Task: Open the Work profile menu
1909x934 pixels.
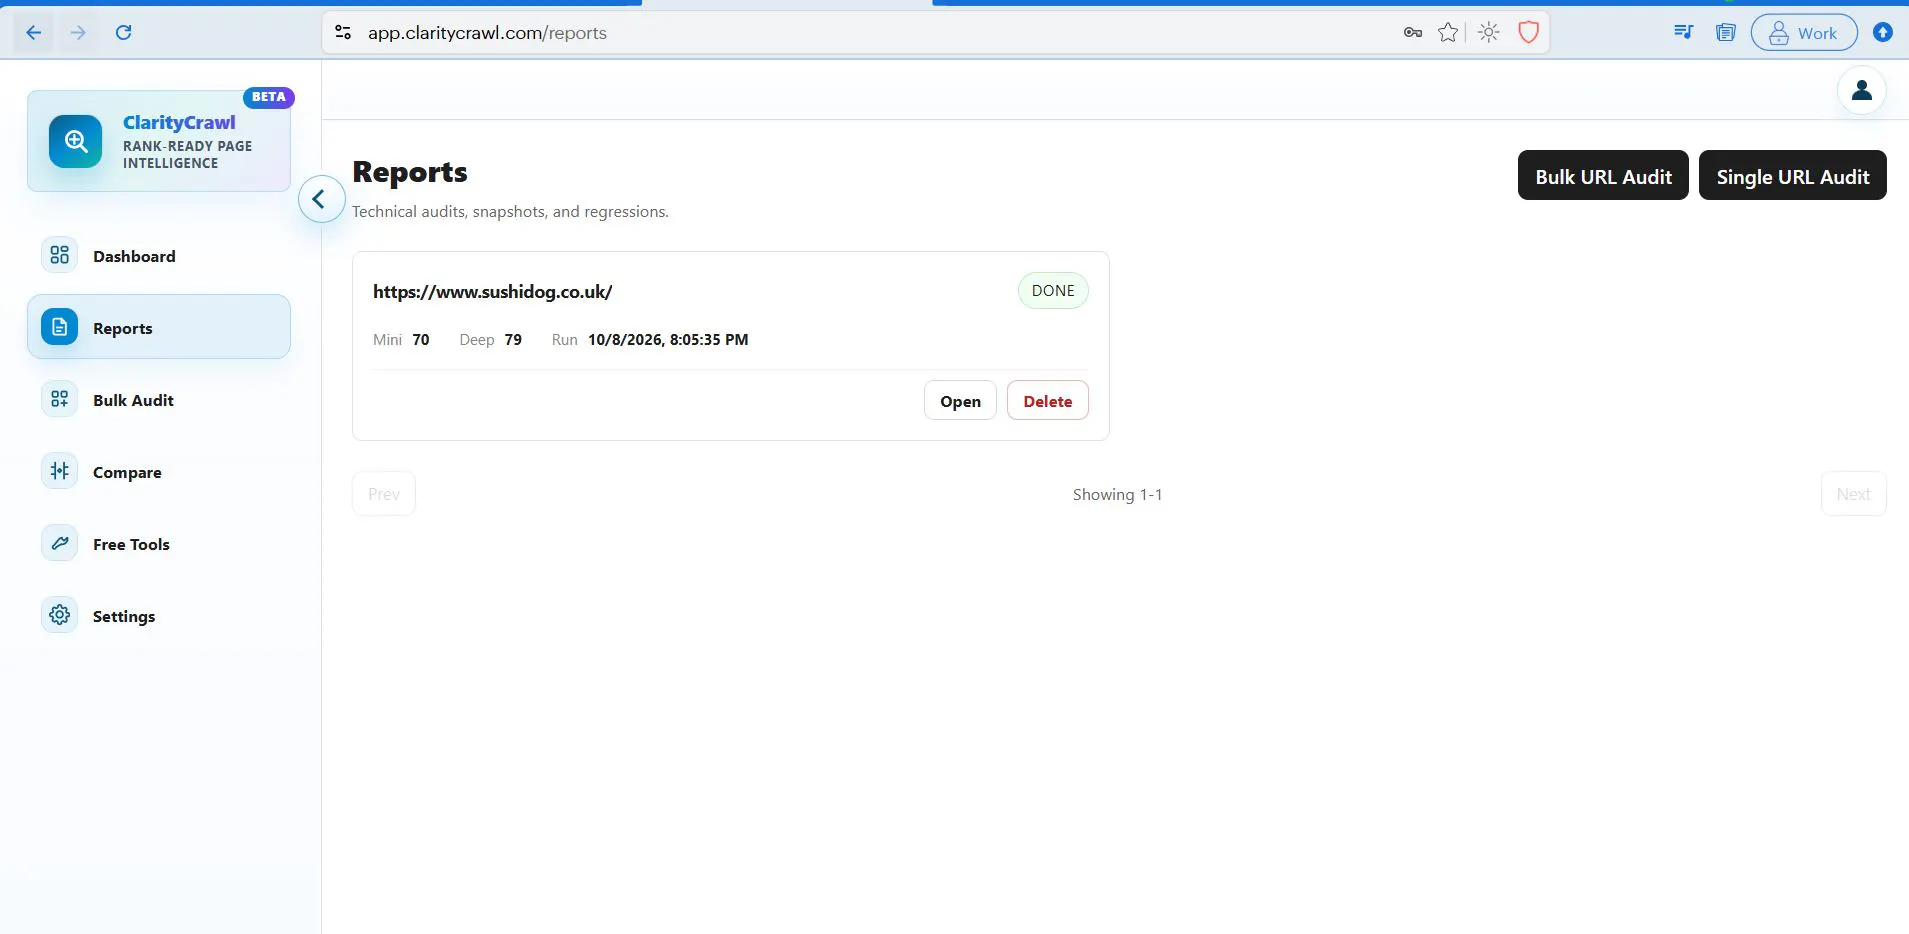Action: (1804, 33)
